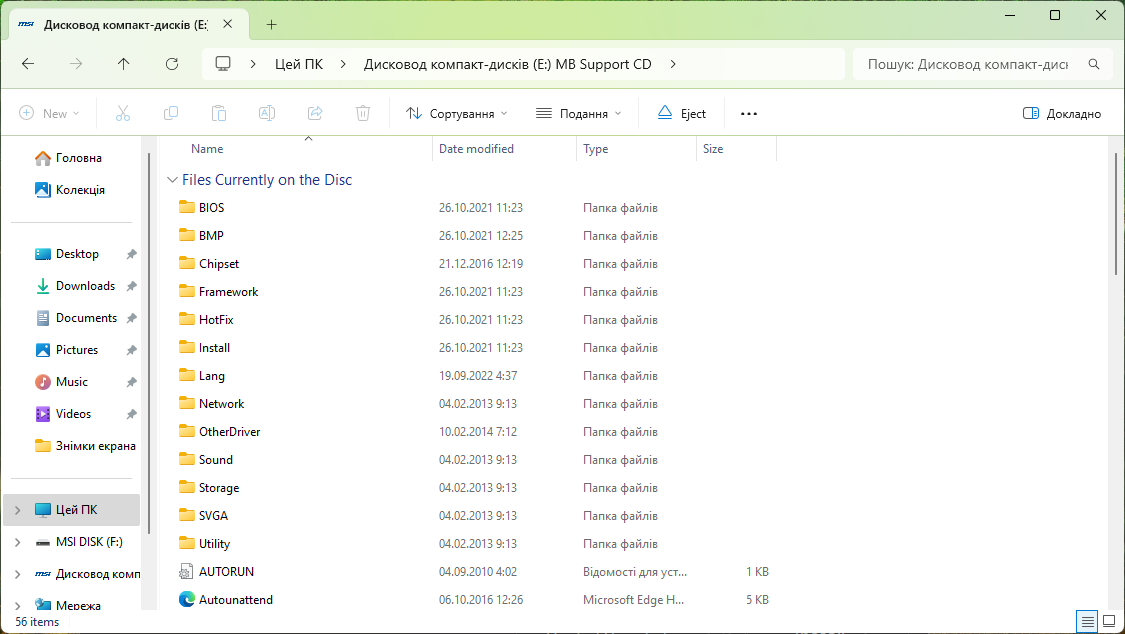Switch to large thumbnails view icon
1125x634 pixels.
[x=1109, y=621]
